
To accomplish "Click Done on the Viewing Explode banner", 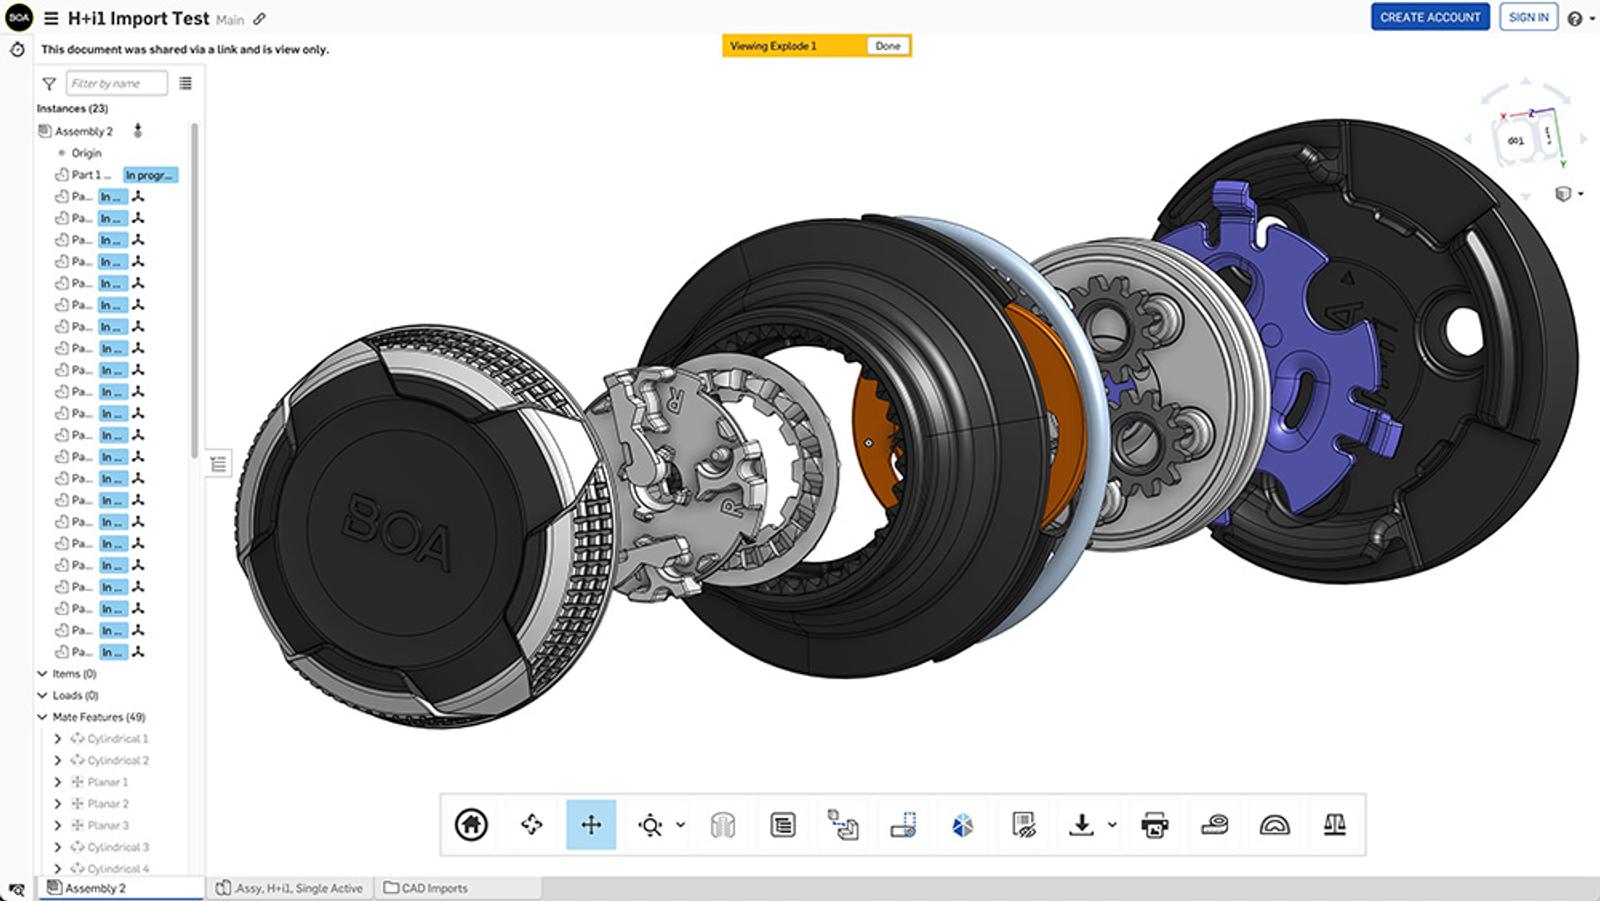I will pyautogui.click(x=887, y=46).
